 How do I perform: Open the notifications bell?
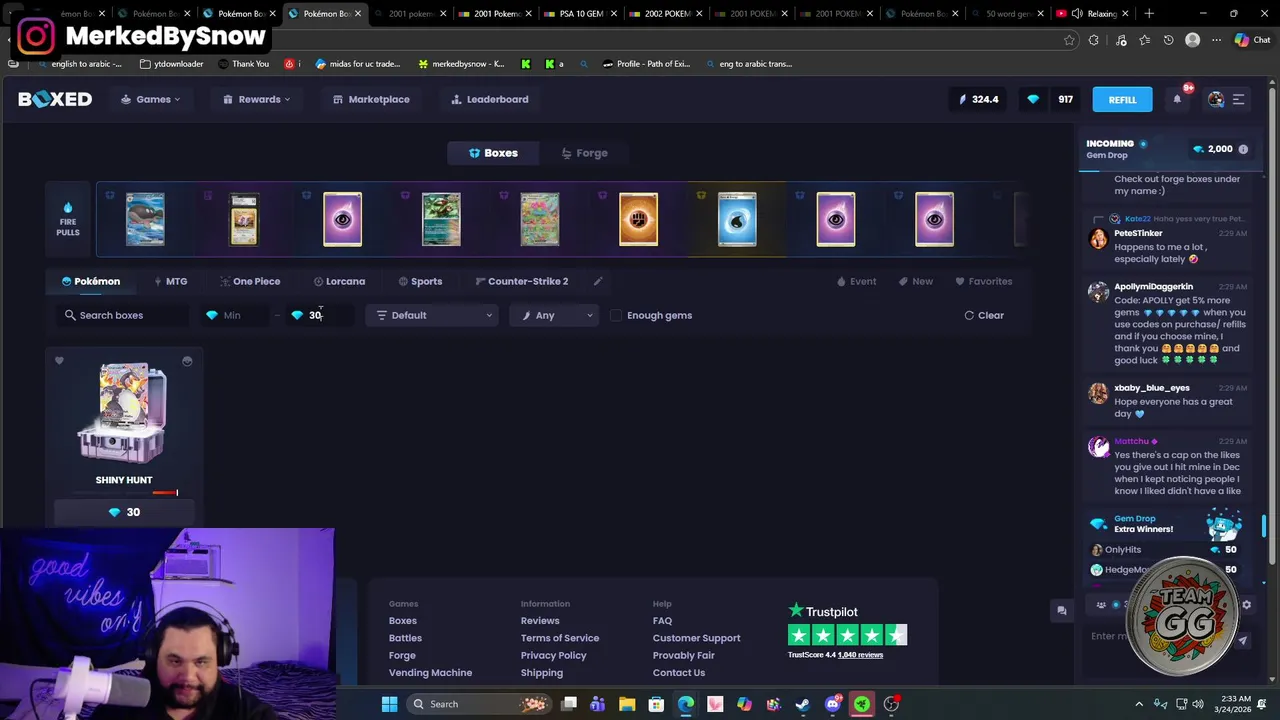click(1177, 99)
